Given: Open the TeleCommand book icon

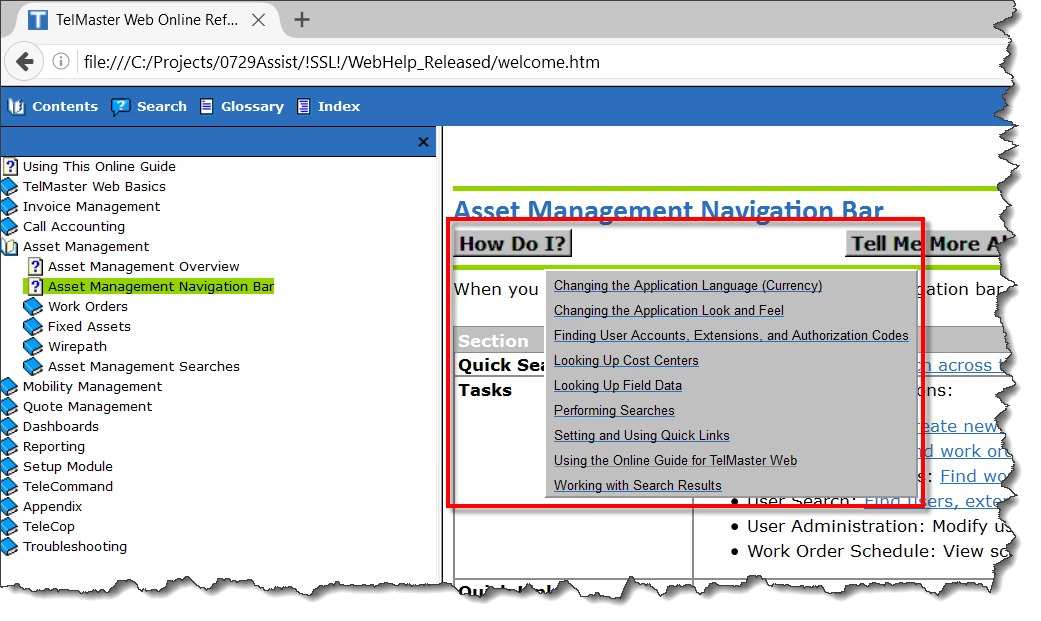Looking at the screenshot, I should pyautogui.click(x=10, y=486).
